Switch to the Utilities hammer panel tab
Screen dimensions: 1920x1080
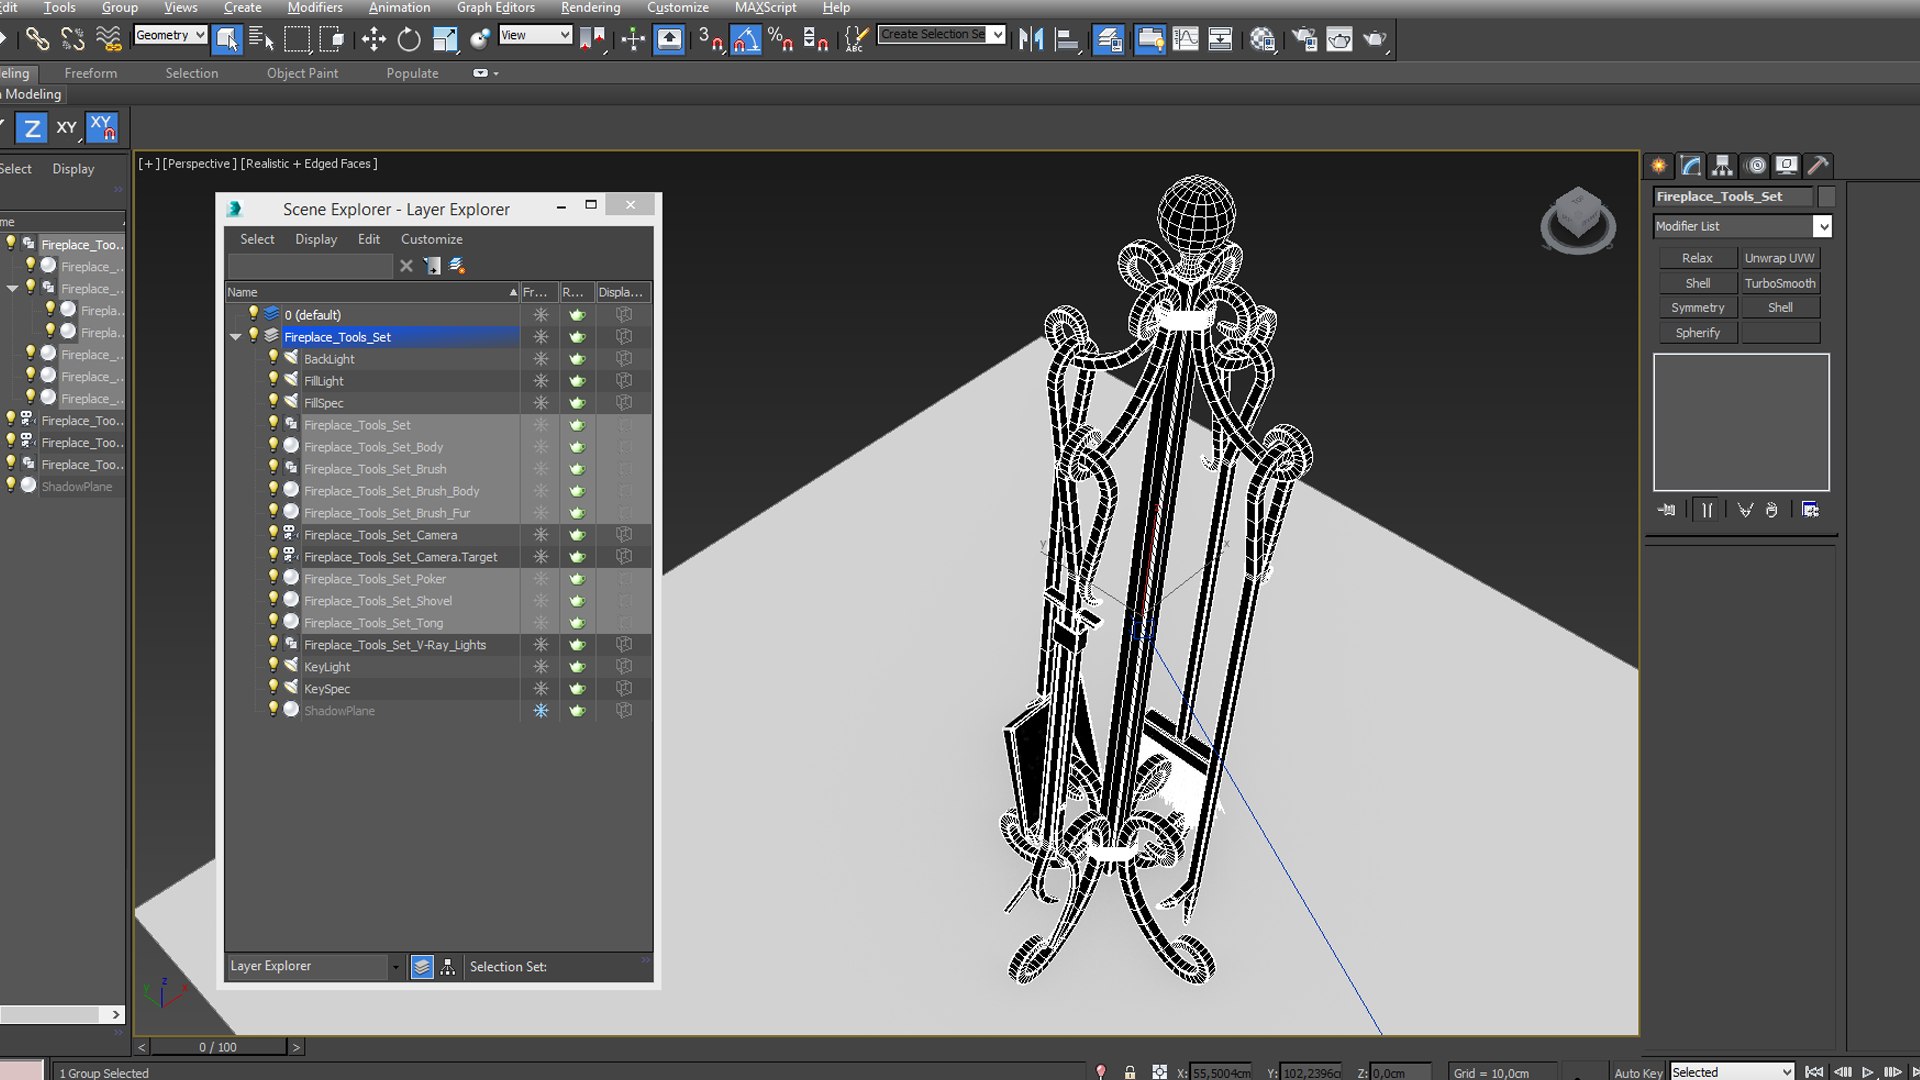click(1818, 165)
